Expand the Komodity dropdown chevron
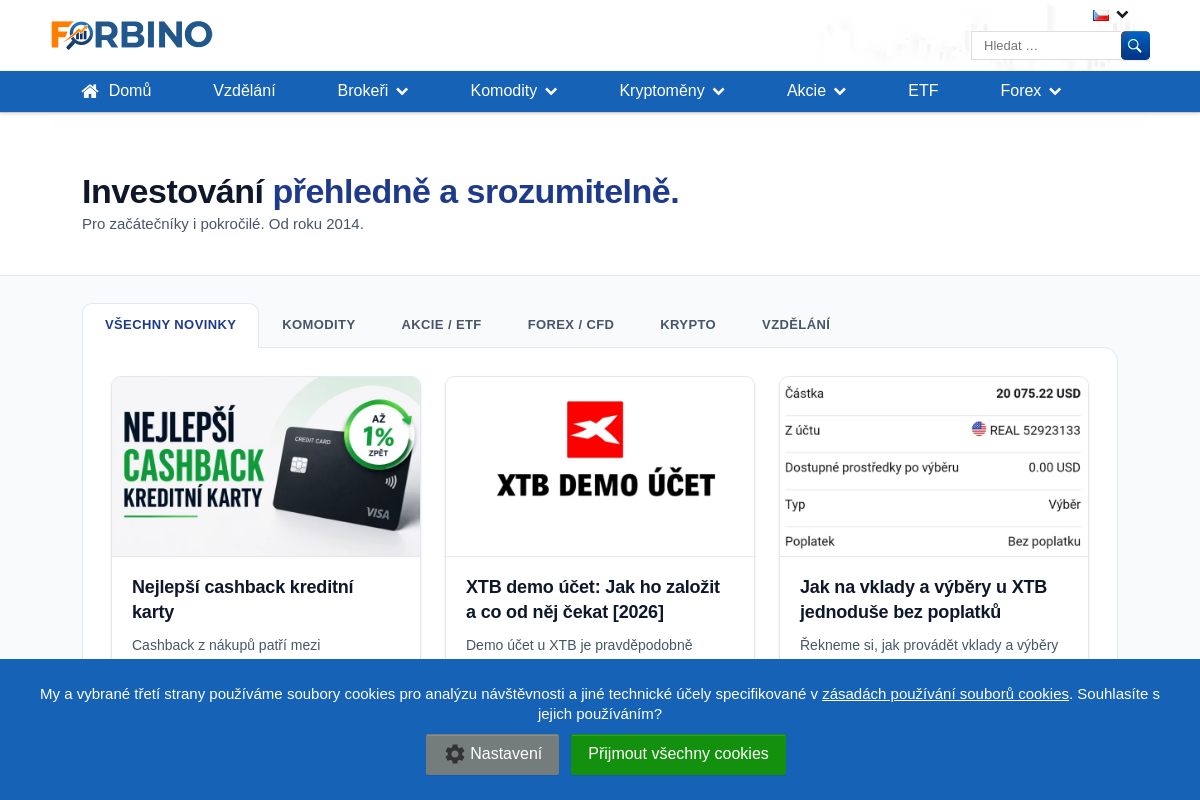This screenshot has height=800, width=1200. click(551, 92)
